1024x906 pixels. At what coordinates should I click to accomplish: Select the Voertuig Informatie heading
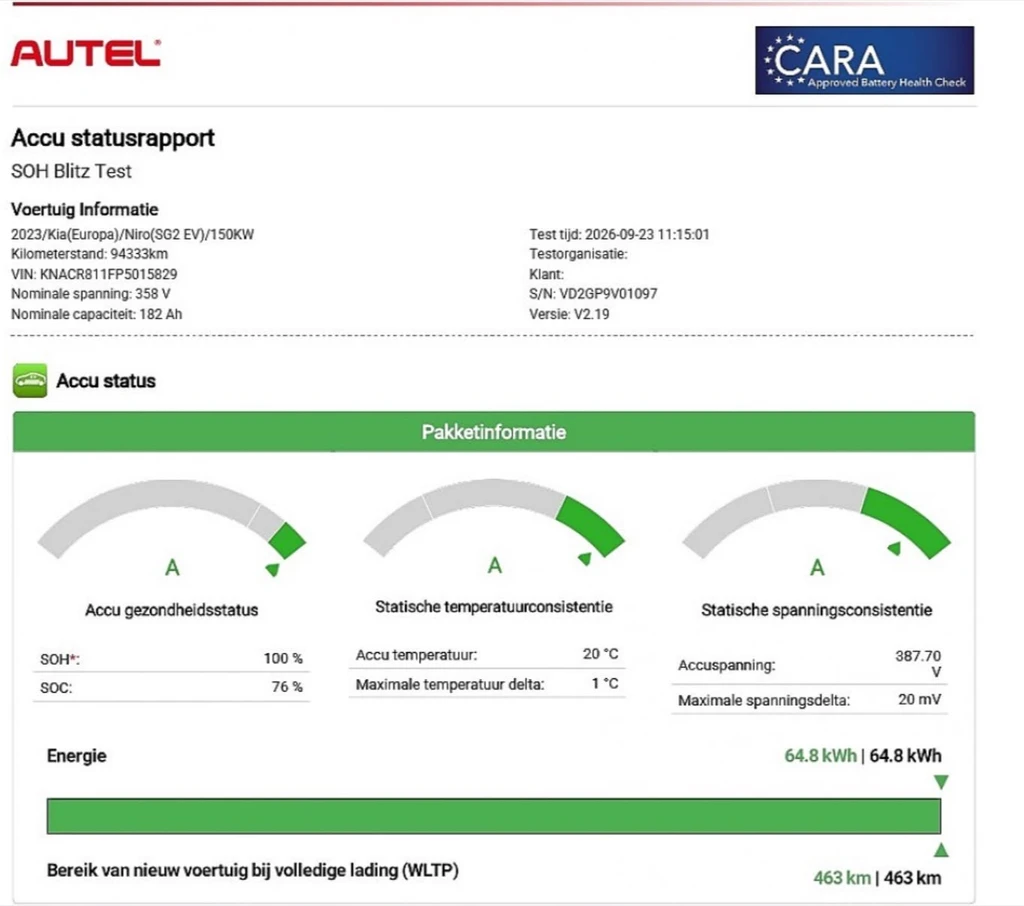84,209
